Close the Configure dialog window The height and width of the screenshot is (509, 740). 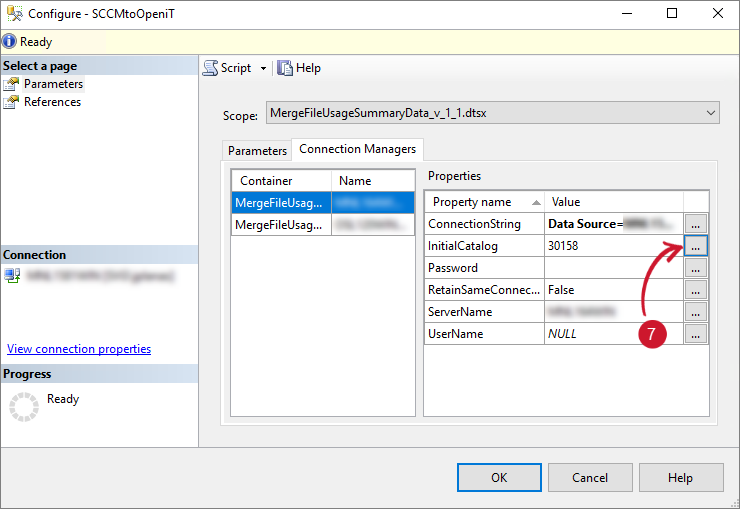pos(718,13)
